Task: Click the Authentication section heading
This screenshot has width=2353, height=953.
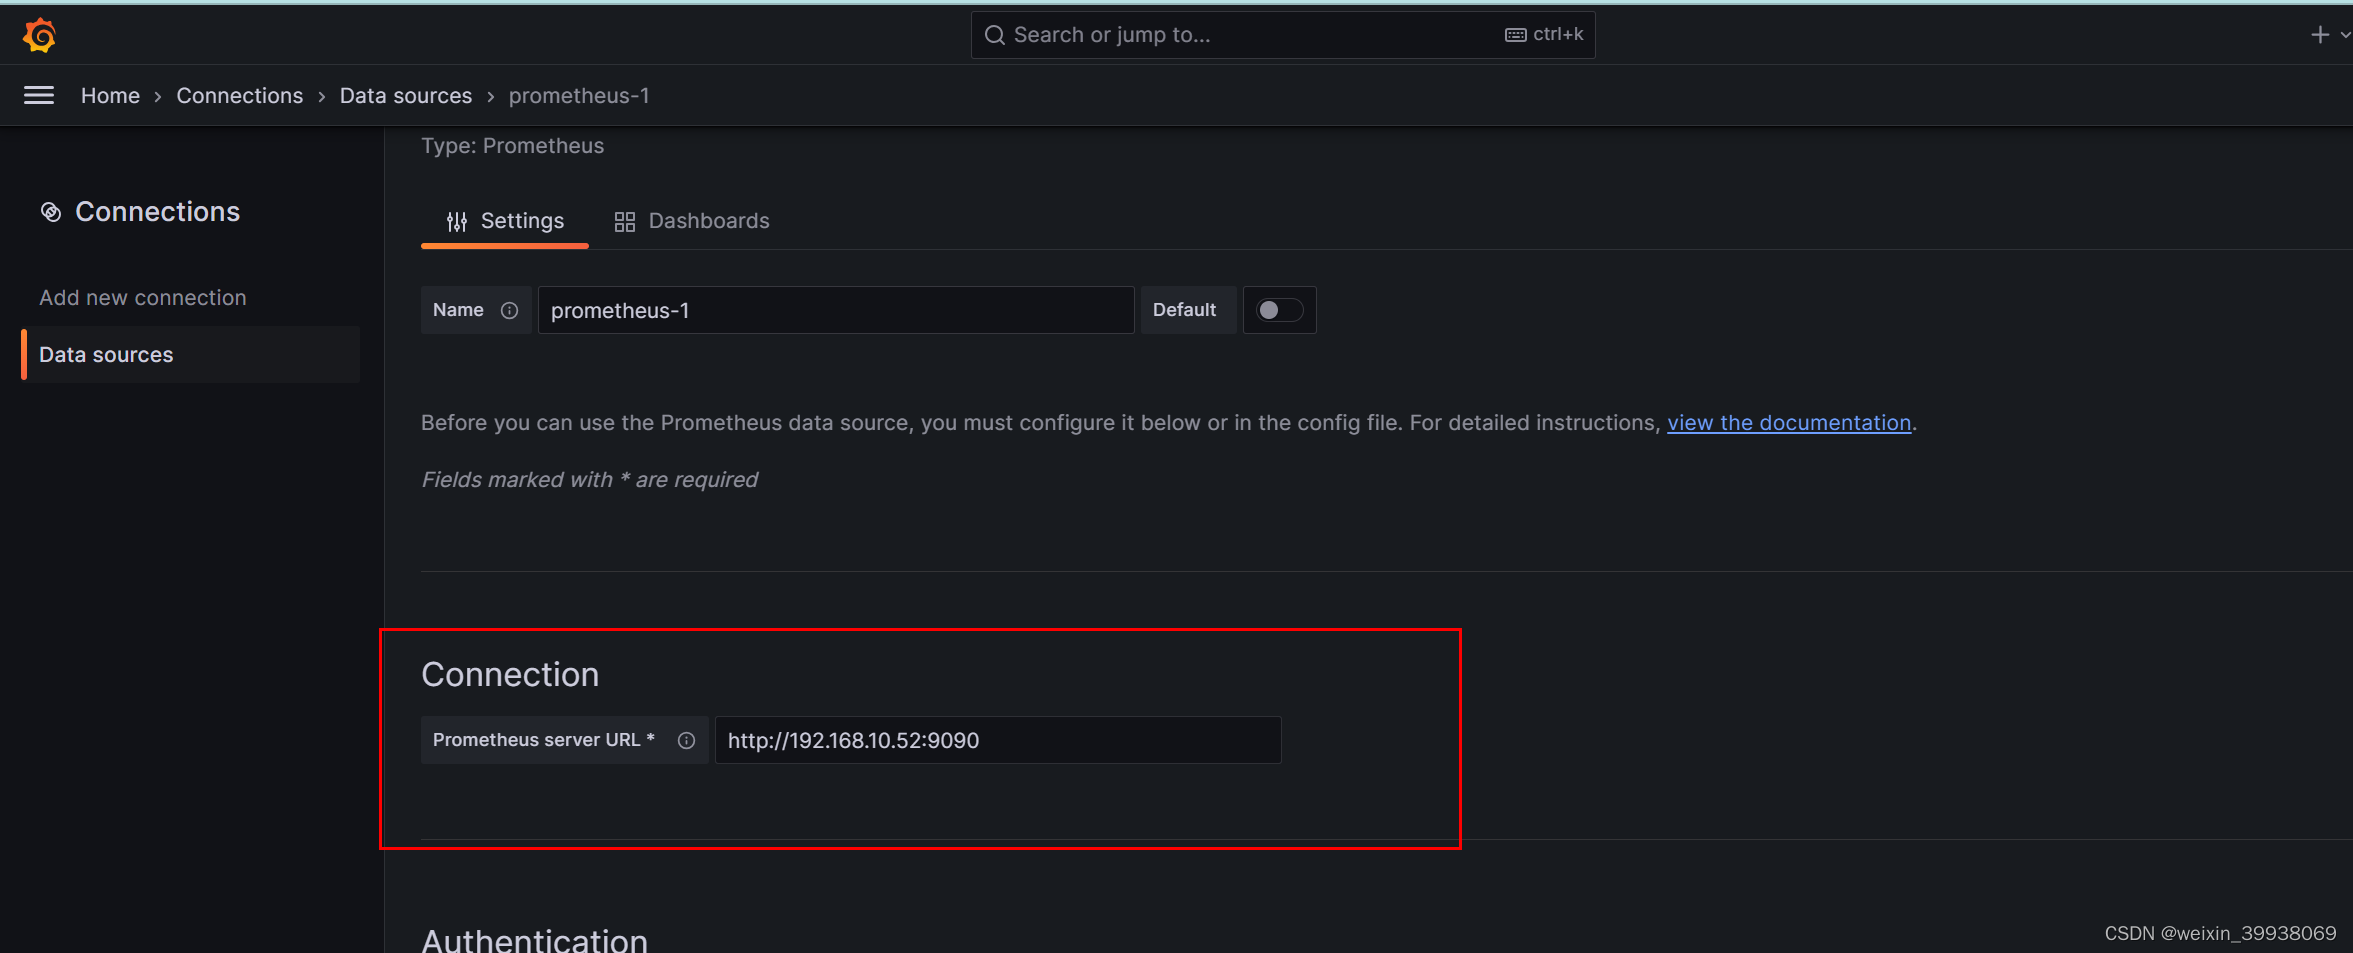Action: pos(535,940)
